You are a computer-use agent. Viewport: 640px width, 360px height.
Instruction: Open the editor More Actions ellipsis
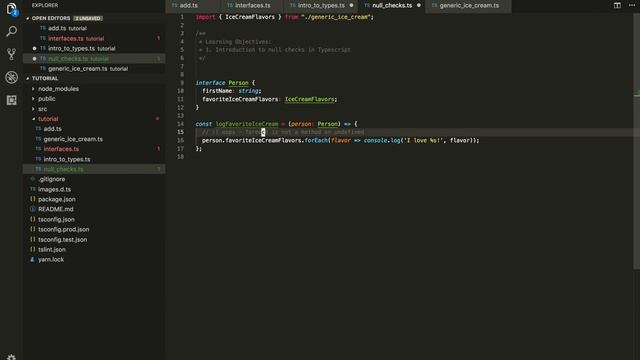click(x=632, y=5)
